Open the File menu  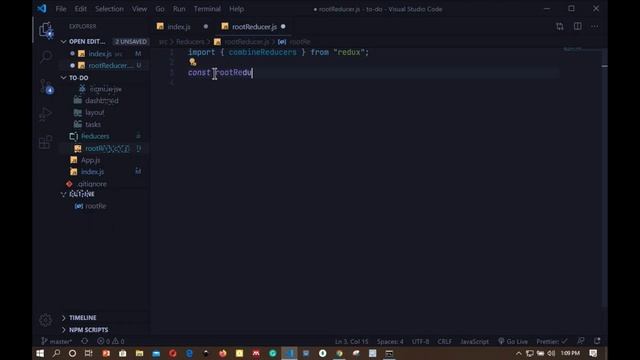tap(61, 9)
